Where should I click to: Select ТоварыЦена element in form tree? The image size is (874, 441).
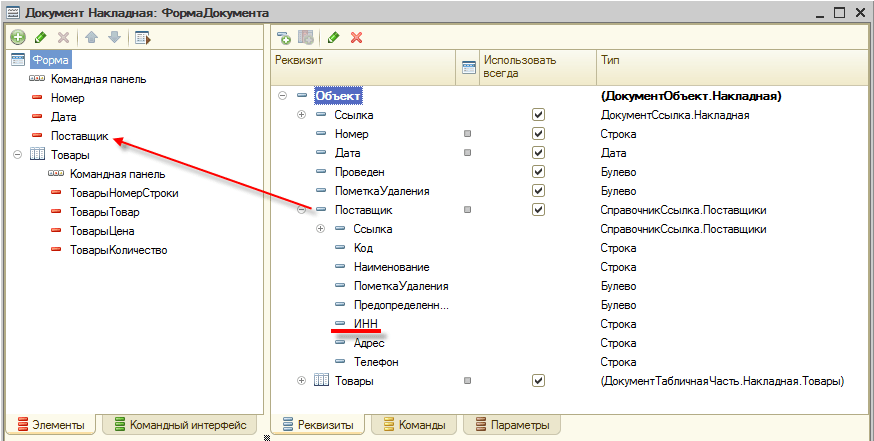[x=102, y=231]
